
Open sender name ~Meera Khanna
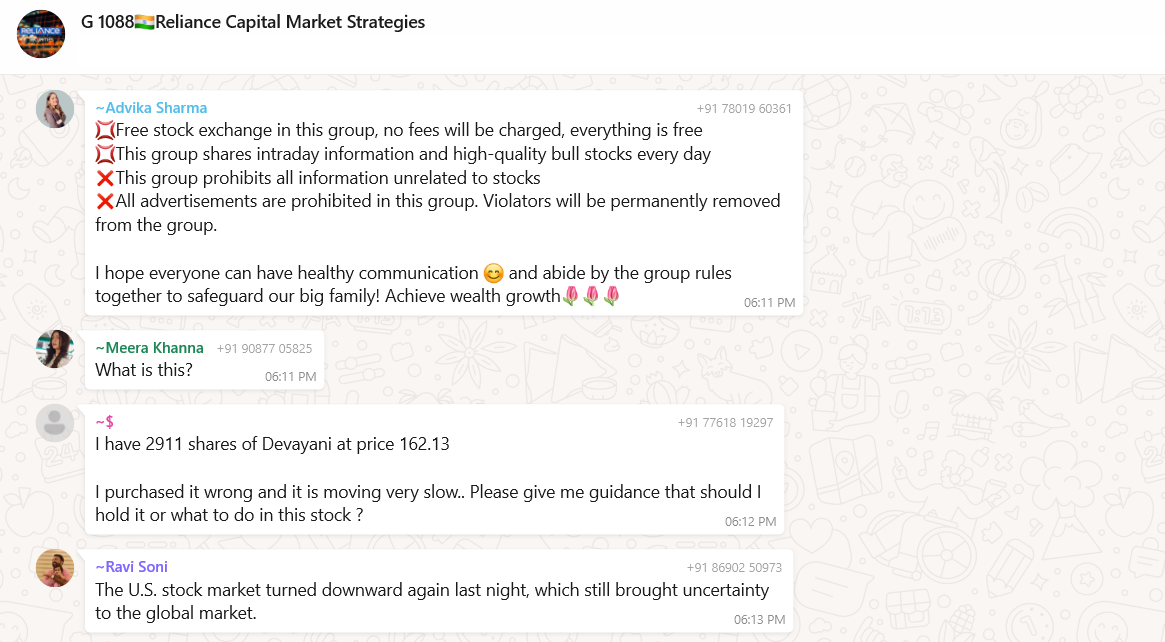pyautogui.click(x=149, y=348)
